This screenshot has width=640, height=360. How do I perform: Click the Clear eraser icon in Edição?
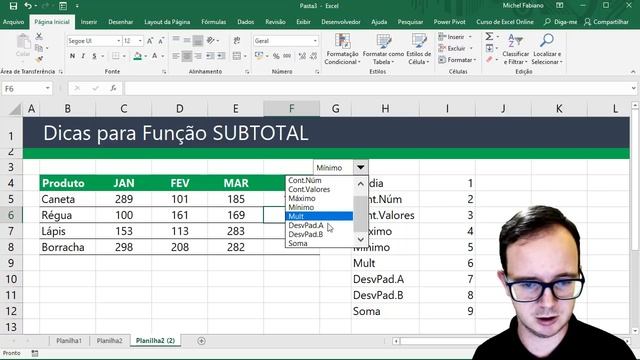(489, 60)
